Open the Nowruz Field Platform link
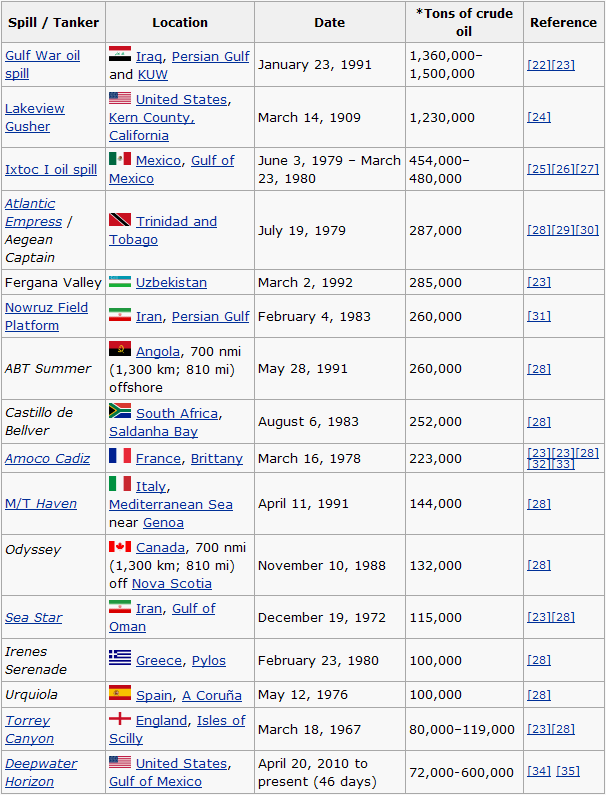 (x=46, y=316)
